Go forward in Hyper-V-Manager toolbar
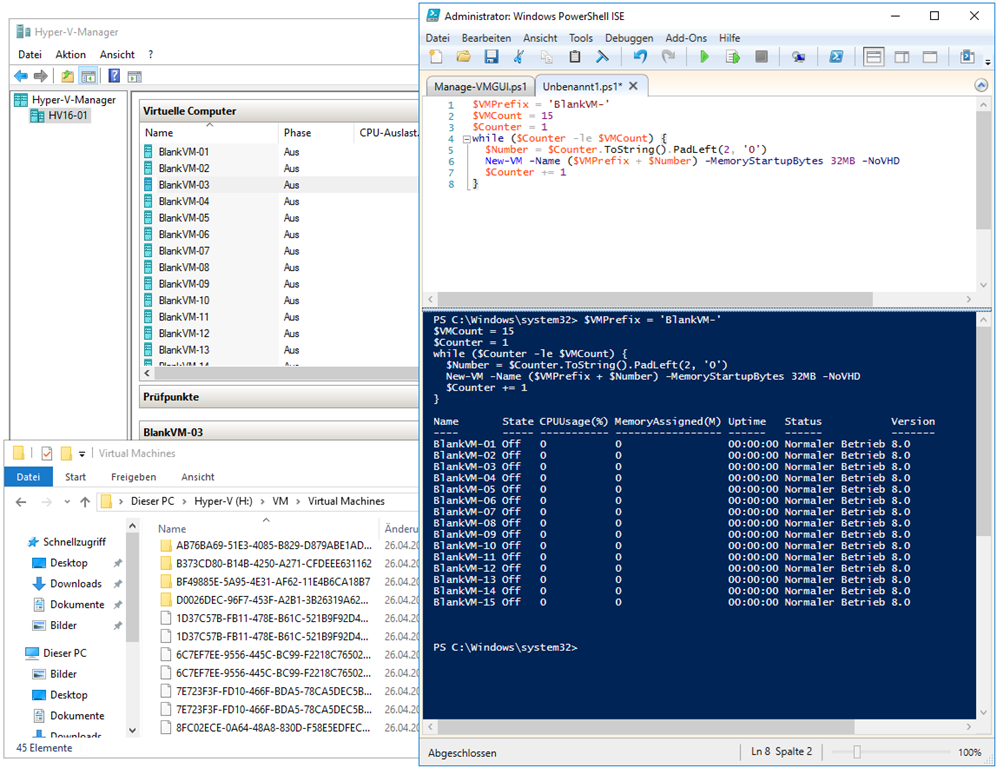The height and width of the screenshot is (768, 997). click(x=41, y=77)
